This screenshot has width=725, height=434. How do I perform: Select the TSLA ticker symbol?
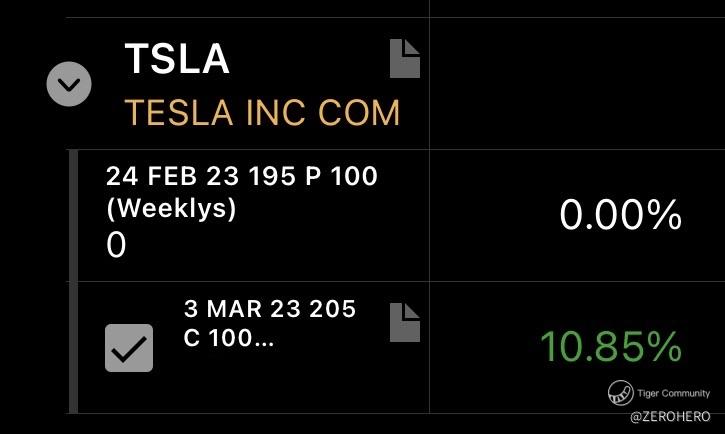click(177, 59)
